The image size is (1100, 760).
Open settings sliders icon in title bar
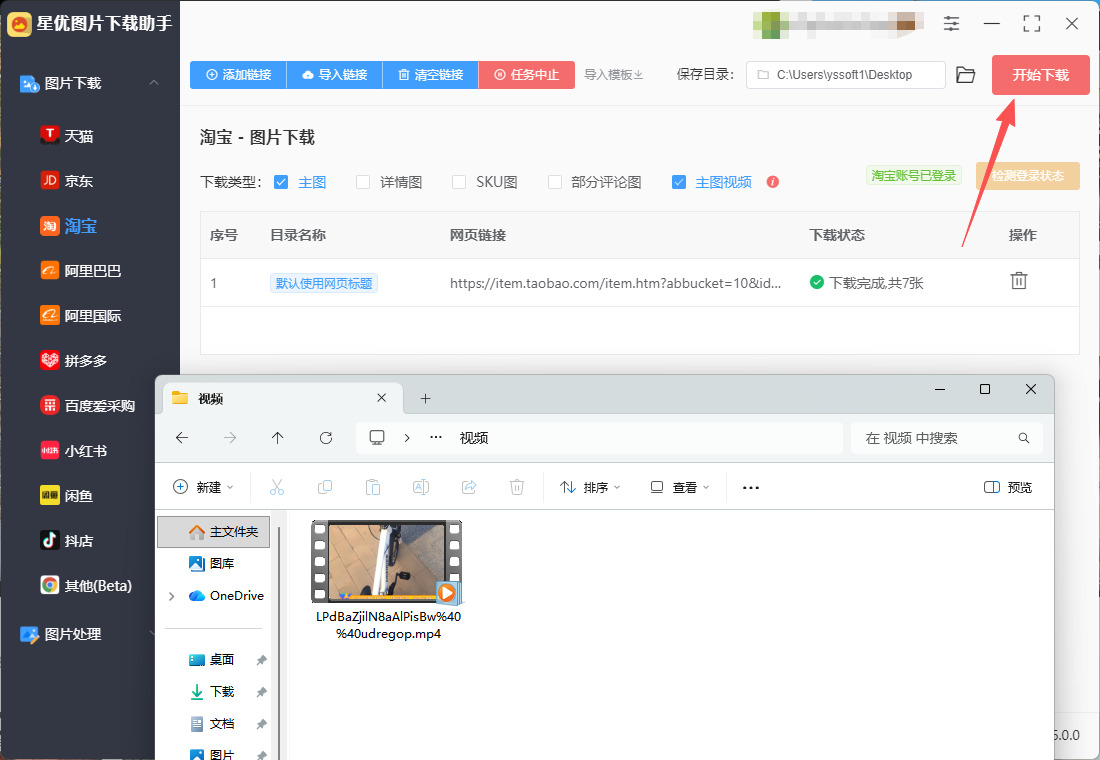pyautogui.click(x=951, y=23)
